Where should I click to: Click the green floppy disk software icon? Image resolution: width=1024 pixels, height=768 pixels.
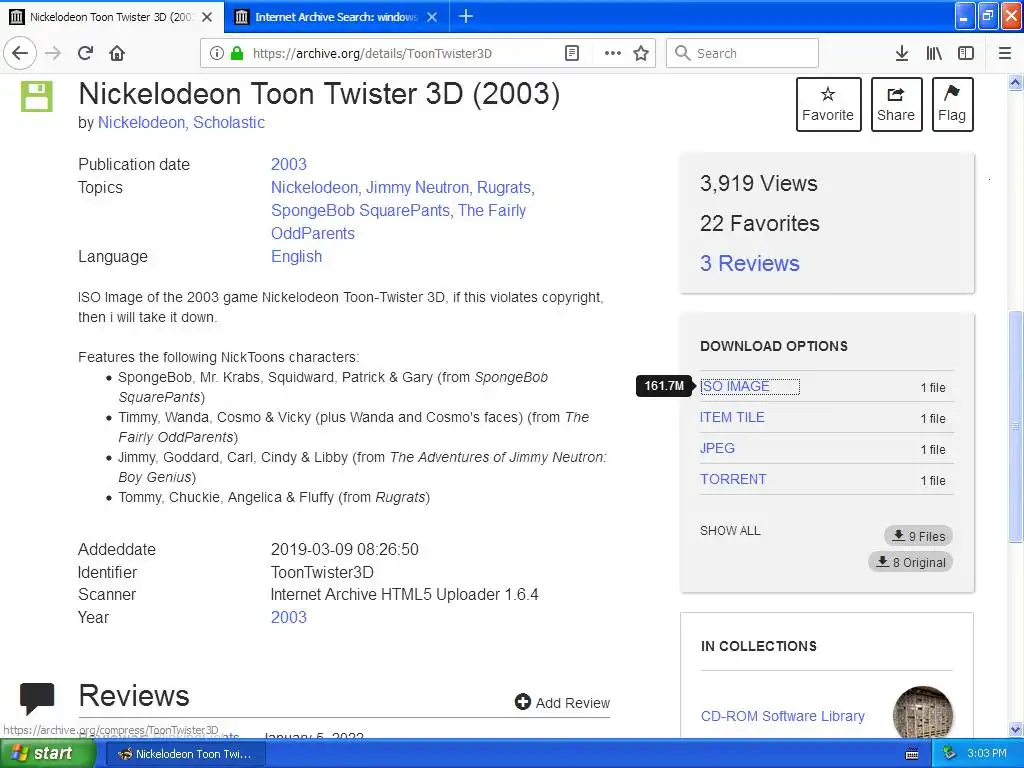click(x=37, y=97)
